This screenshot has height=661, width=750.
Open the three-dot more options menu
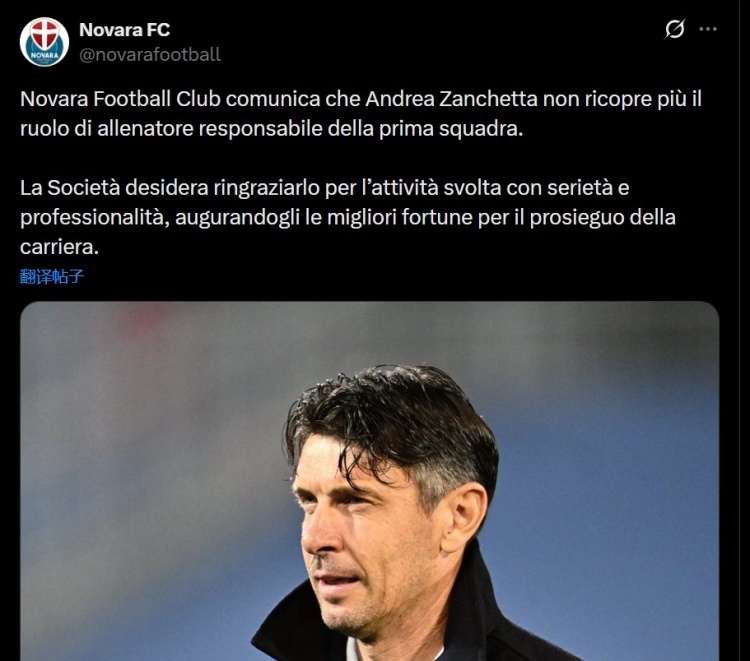click(x=708, y=29)
